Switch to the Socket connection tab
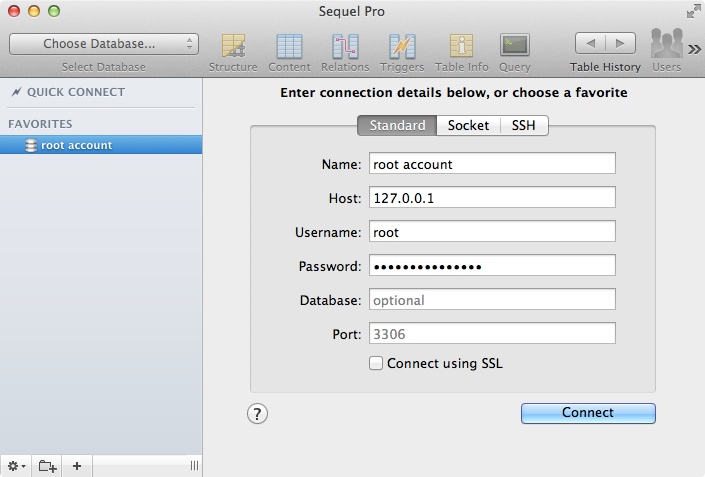This screenshot has width=705, height=477. pos(468,125)
